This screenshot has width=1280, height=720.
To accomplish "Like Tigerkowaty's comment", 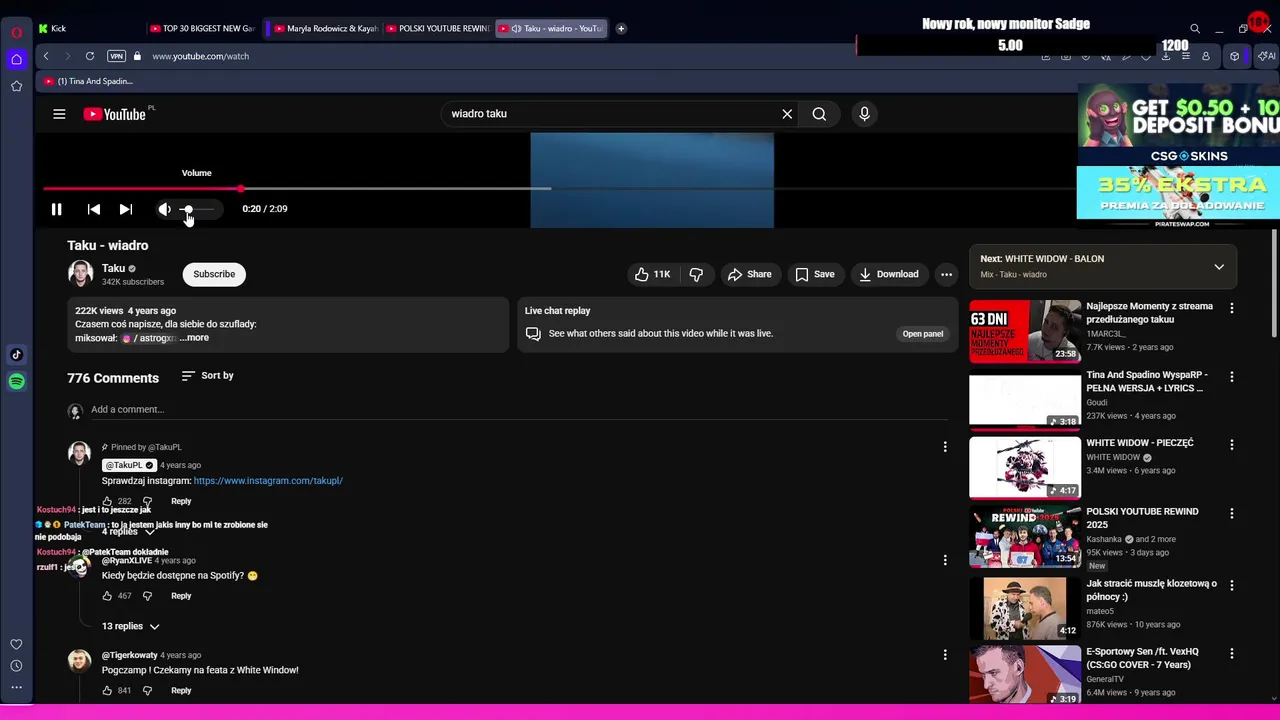I will [x=107, y=690].
